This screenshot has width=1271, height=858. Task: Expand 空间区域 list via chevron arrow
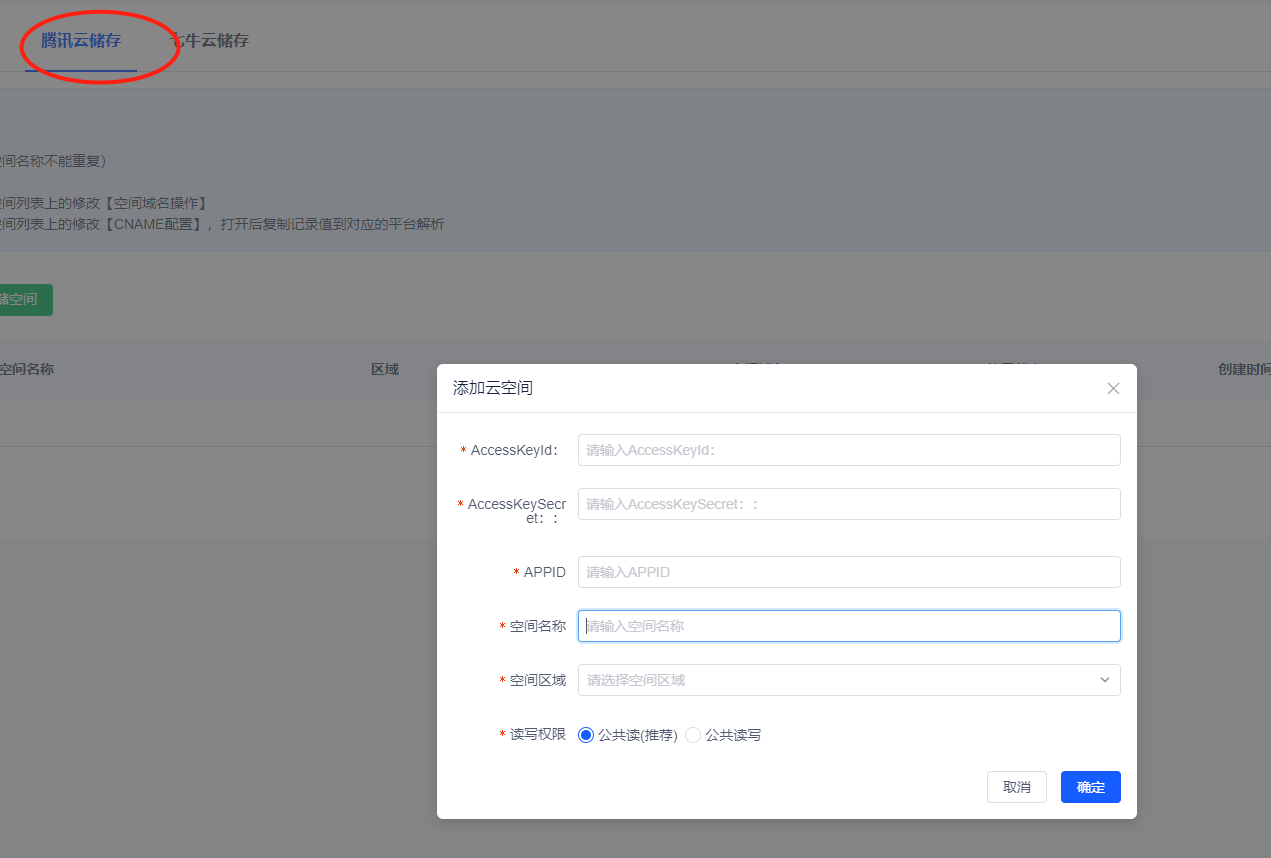pos(1105,680)
